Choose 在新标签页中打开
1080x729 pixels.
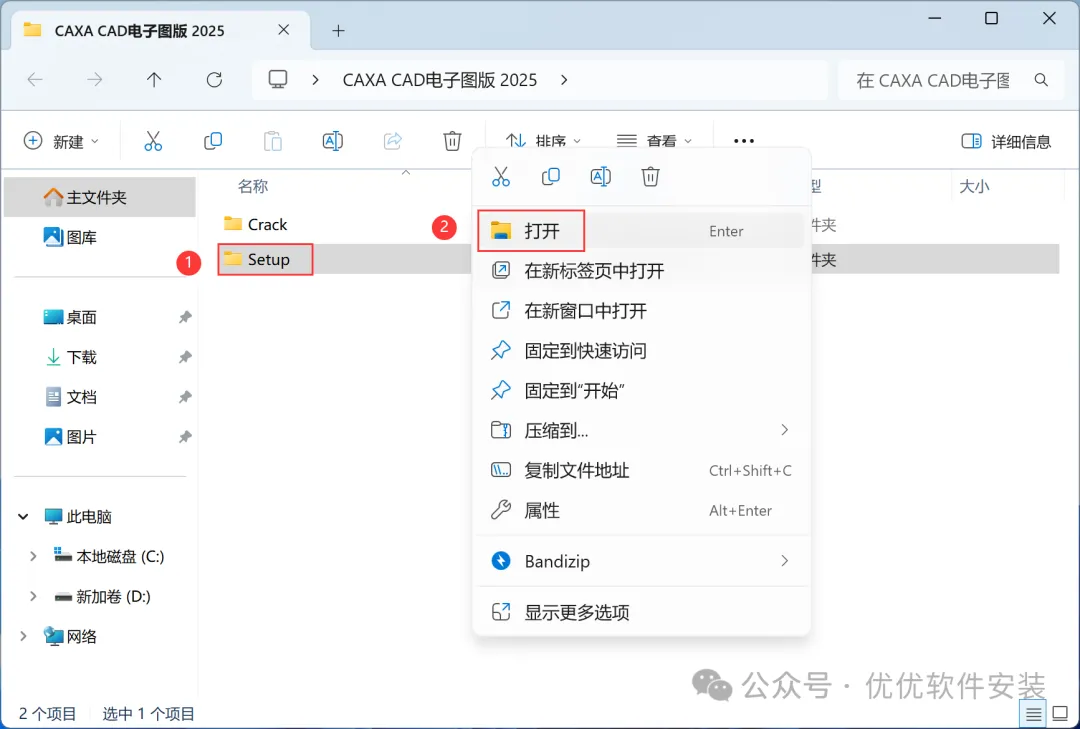(641, 271)
